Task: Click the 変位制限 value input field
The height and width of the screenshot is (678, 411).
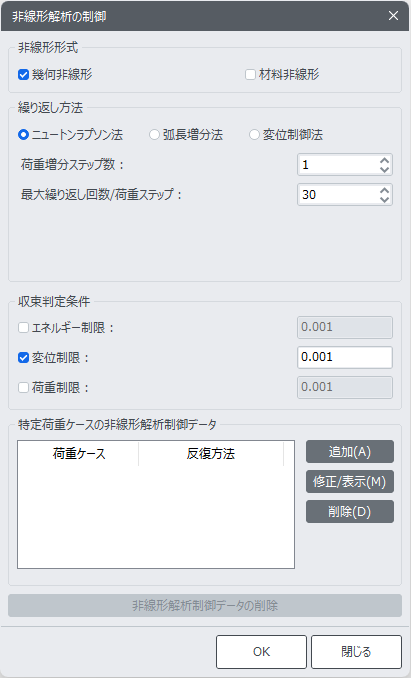Action: (x=345, y=358)
